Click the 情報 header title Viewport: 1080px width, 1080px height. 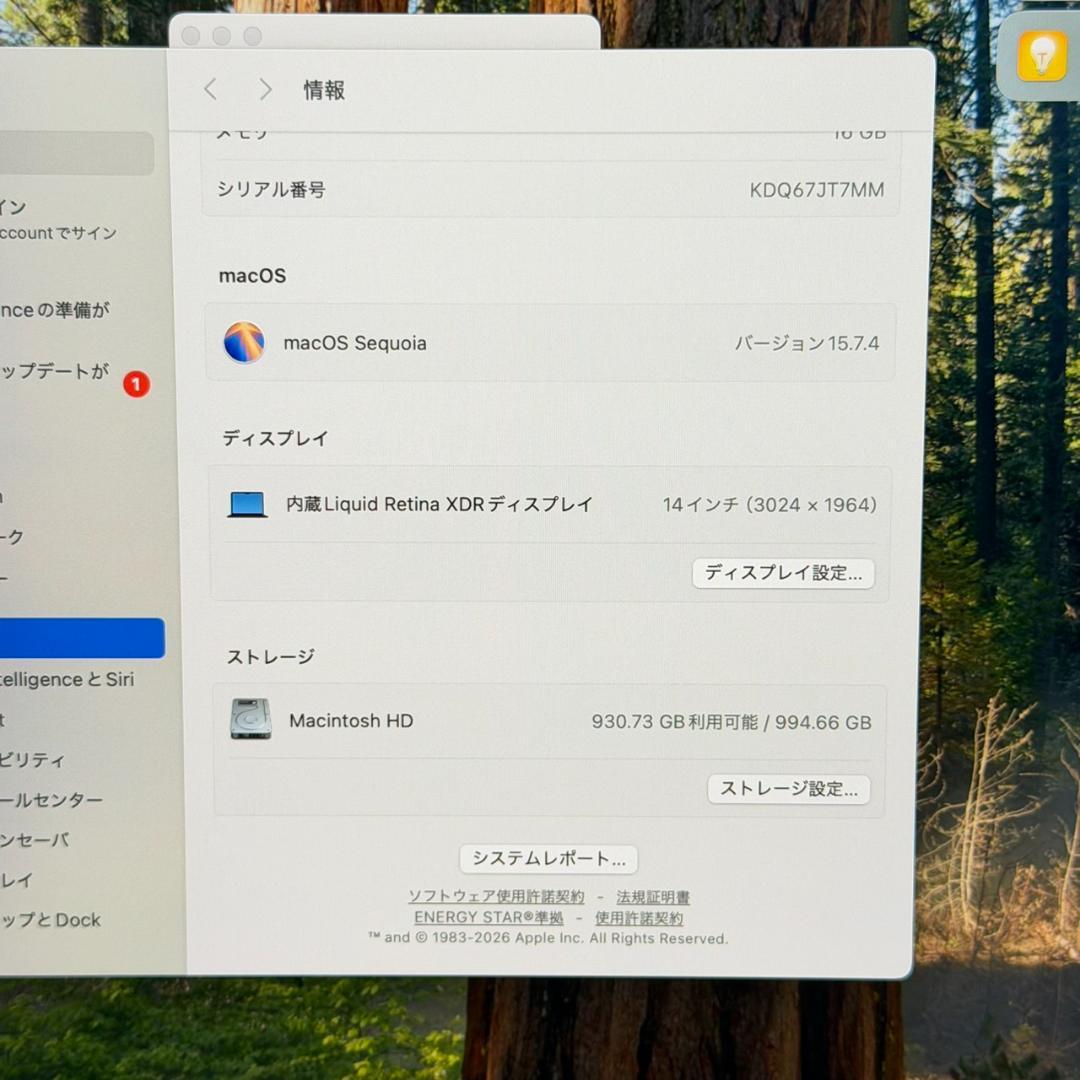pyautogui.click(x=324, y=90)
